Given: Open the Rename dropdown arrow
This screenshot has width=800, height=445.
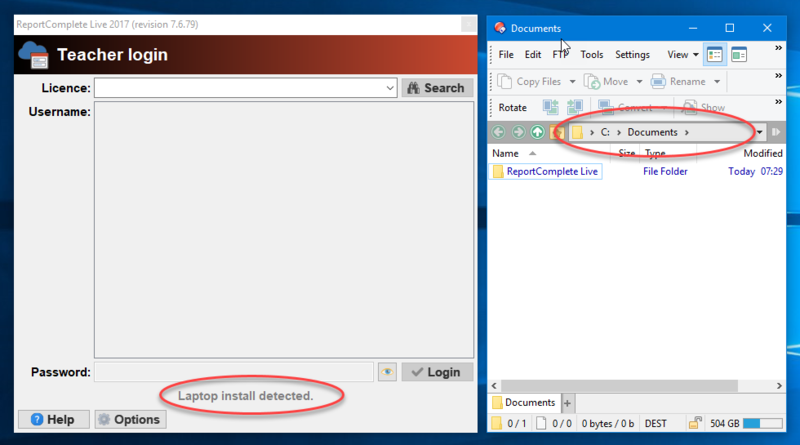Looking at the screenshot, I should pyautogui.click(x=717, y=82).
